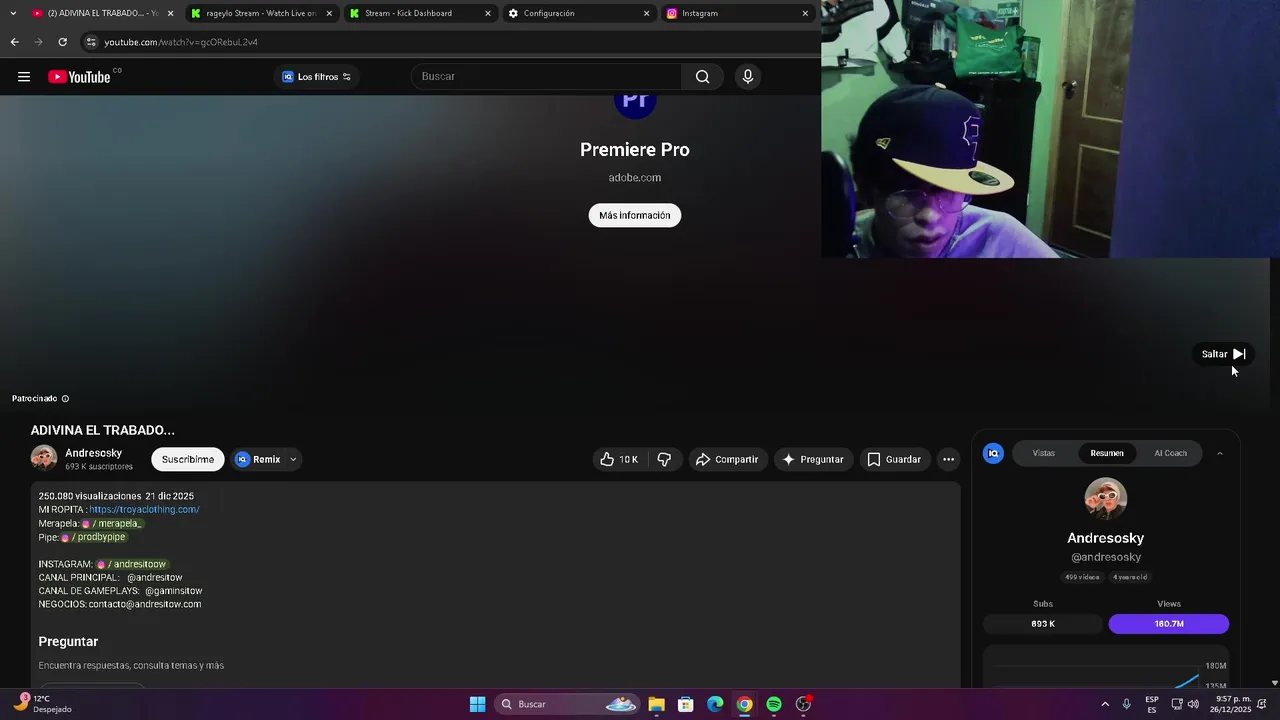Click the Preguntar button

(x=813, y=460)
